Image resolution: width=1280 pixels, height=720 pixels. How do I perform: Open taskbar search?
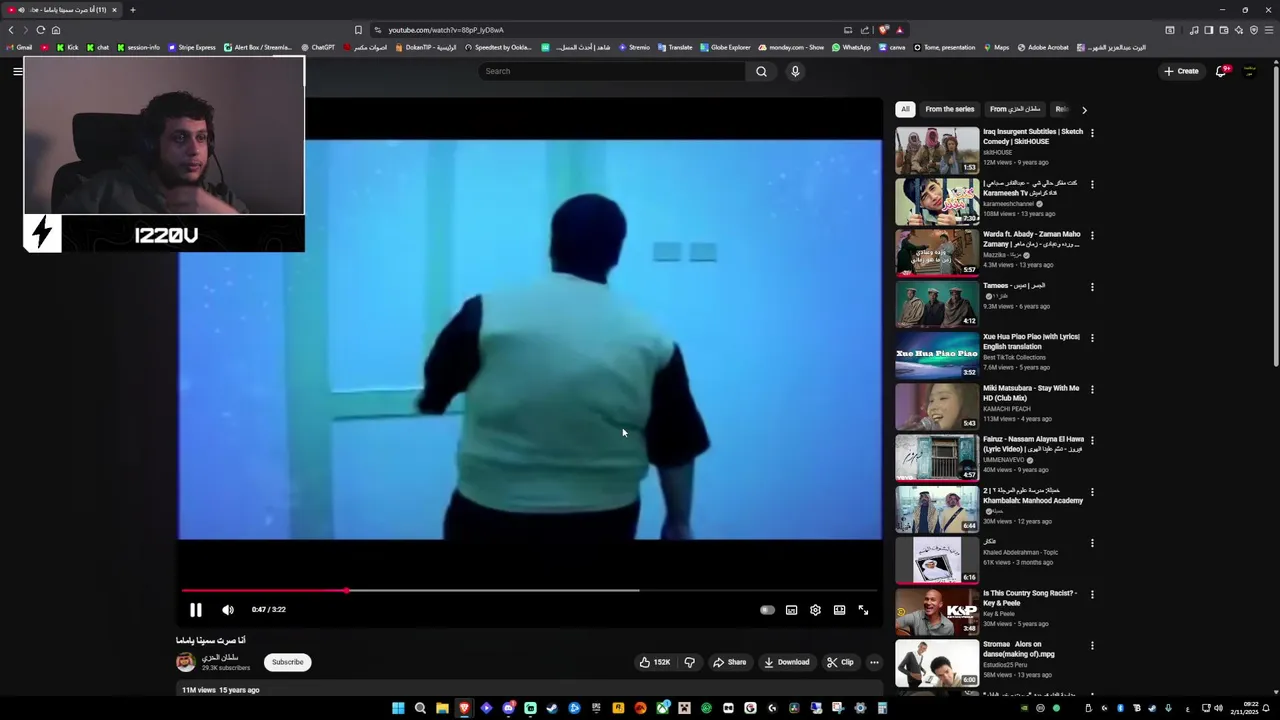point(420,708)
